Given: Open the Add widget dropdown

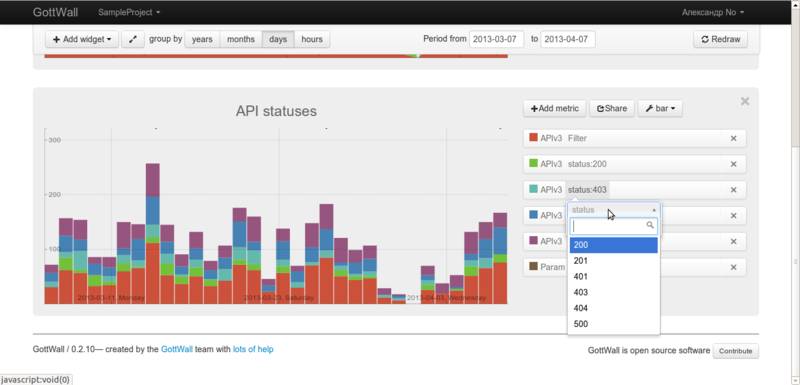Looking at the screenshot, I should coord(82,39).
